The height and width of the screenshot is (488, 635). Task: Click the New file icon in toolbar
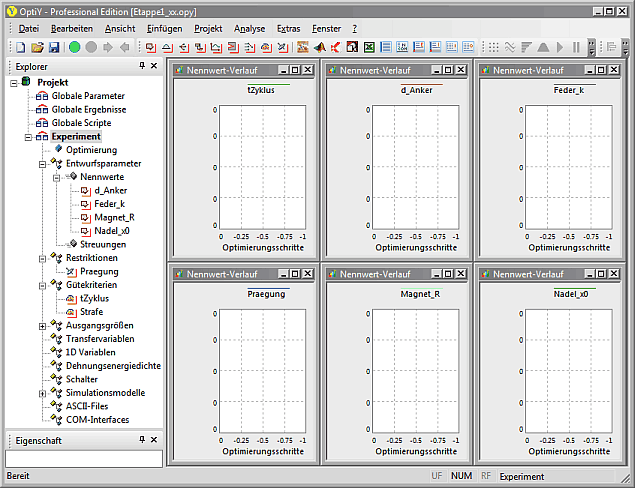click(x=23, y=47)
